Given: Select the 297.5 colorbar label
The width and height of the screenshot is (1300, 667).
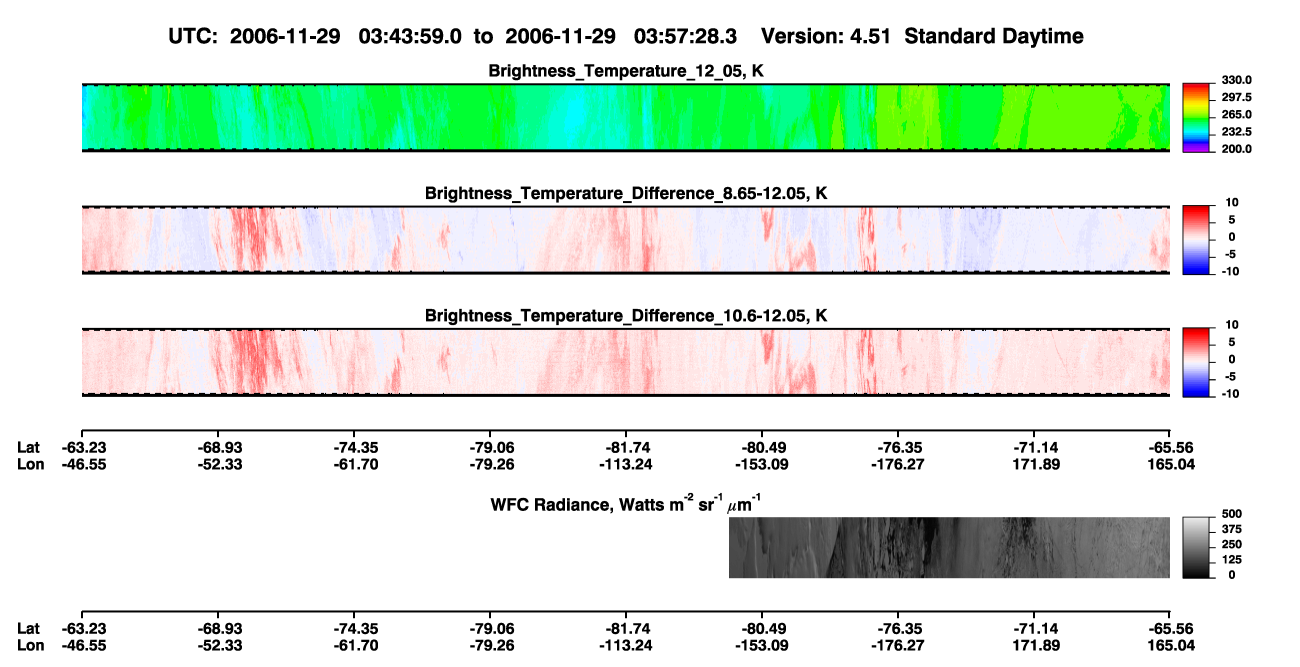Looking at the screenshot, I should point(1236,97).
